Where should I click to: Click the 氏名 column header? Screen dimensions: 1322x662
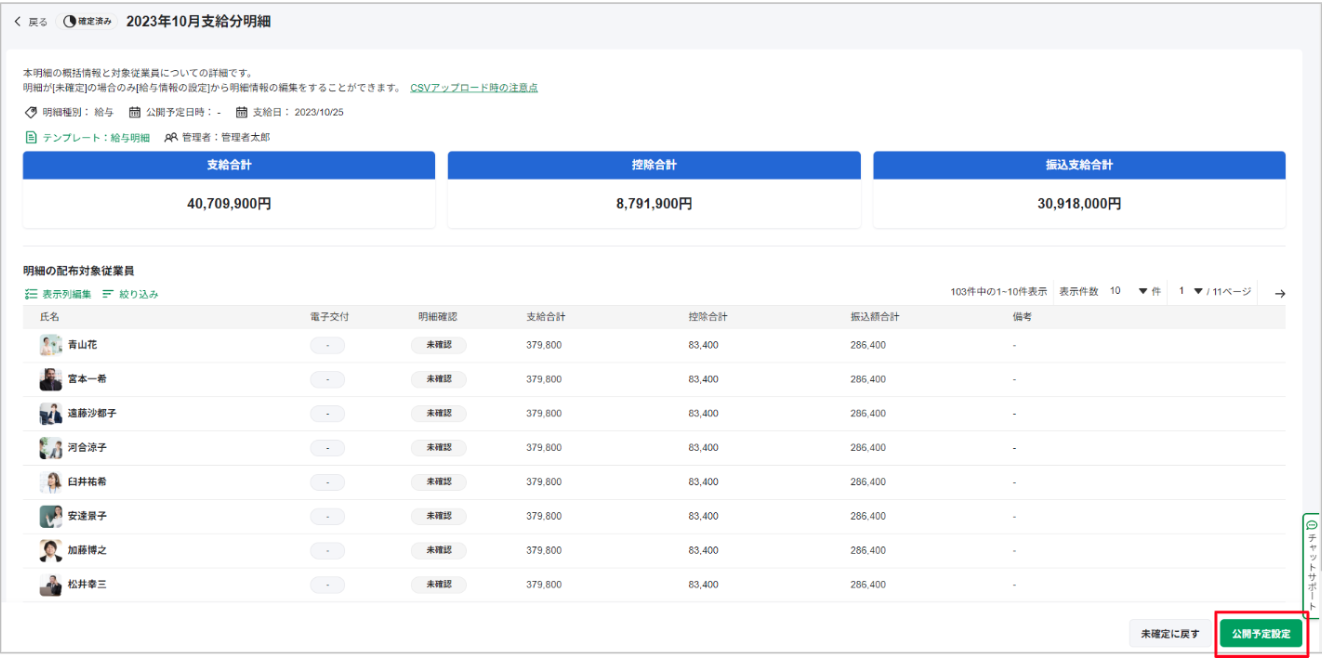[50, 317]
